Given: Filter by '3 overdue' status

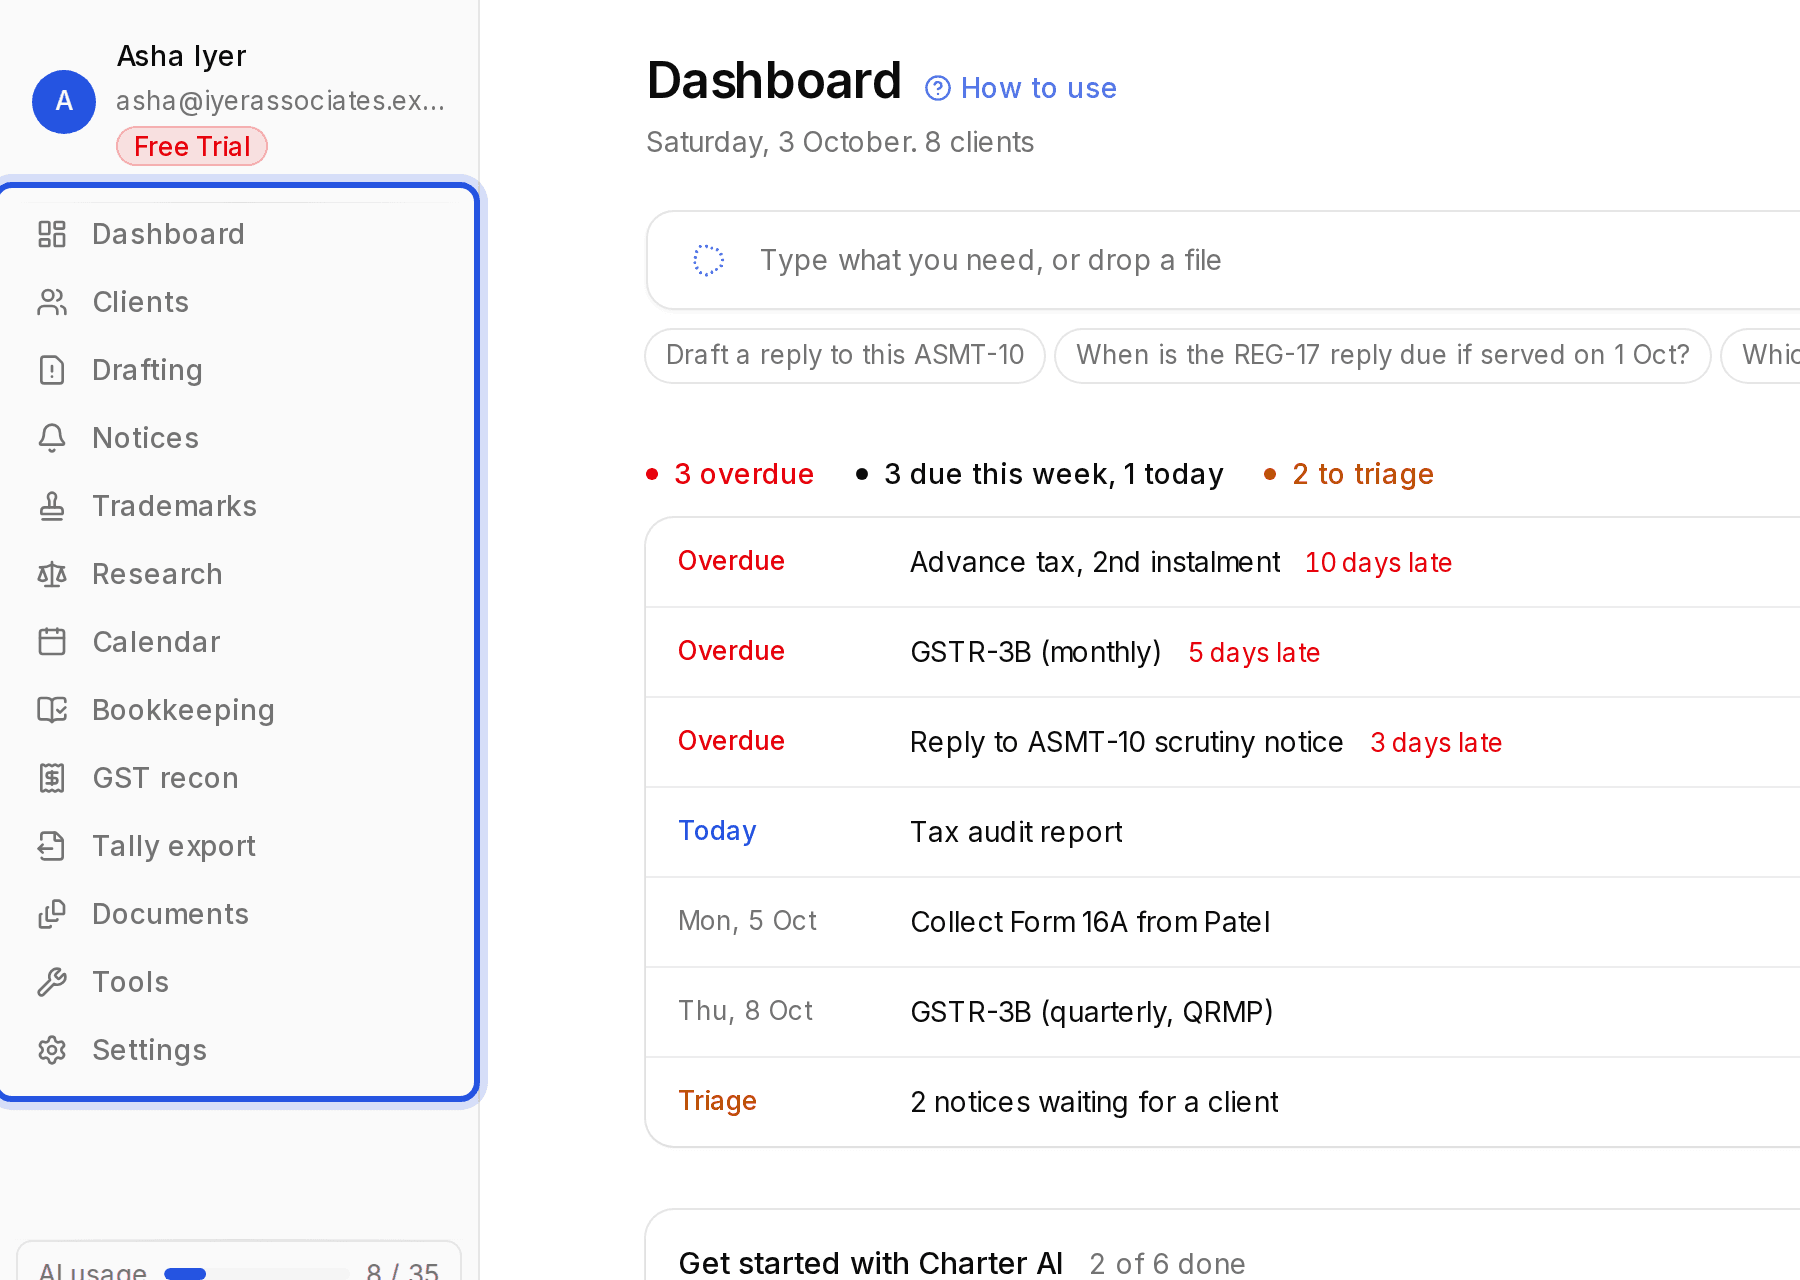Looking at the screenshot, I should 730,474.
